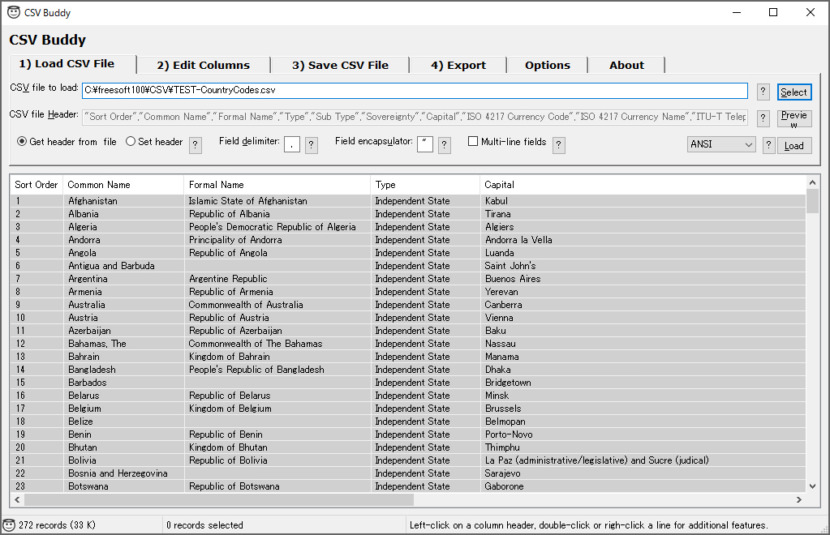
Task: Open the ANSI encoding dropdown
Action: (720, 144)
